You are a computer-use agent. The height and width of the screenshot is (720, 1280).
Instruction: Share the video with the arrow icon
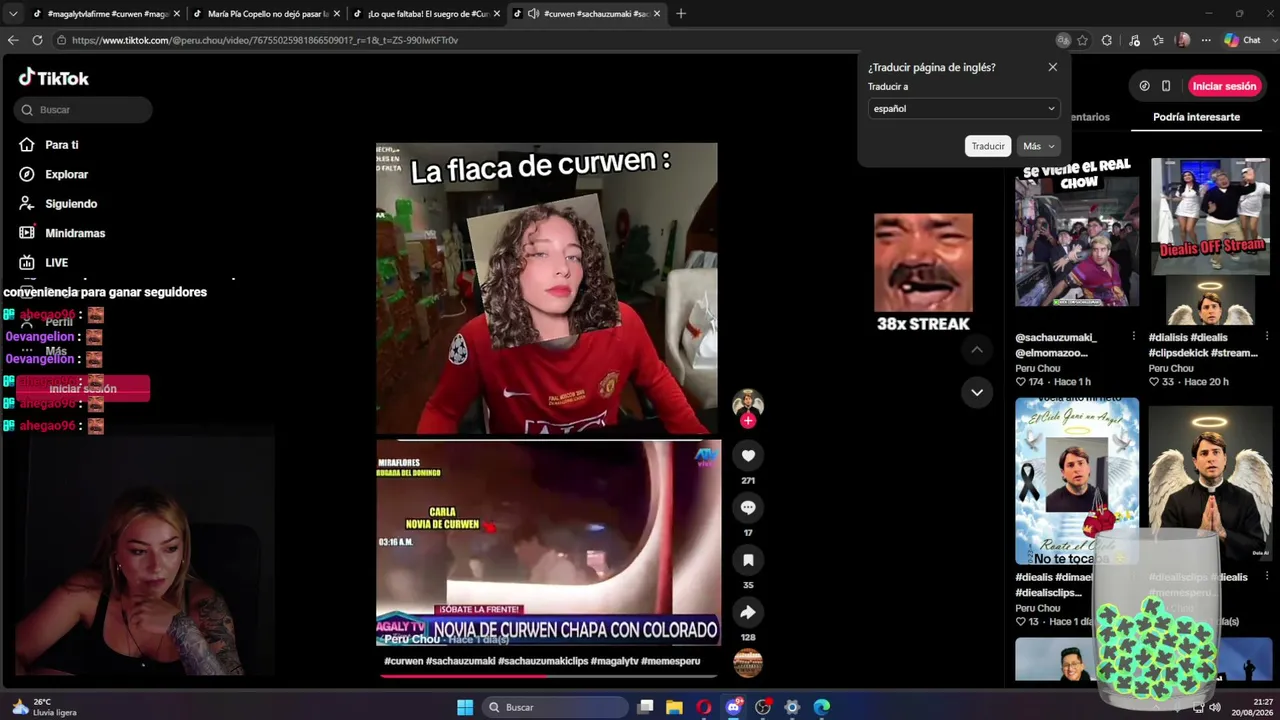[x=748, y=612]
